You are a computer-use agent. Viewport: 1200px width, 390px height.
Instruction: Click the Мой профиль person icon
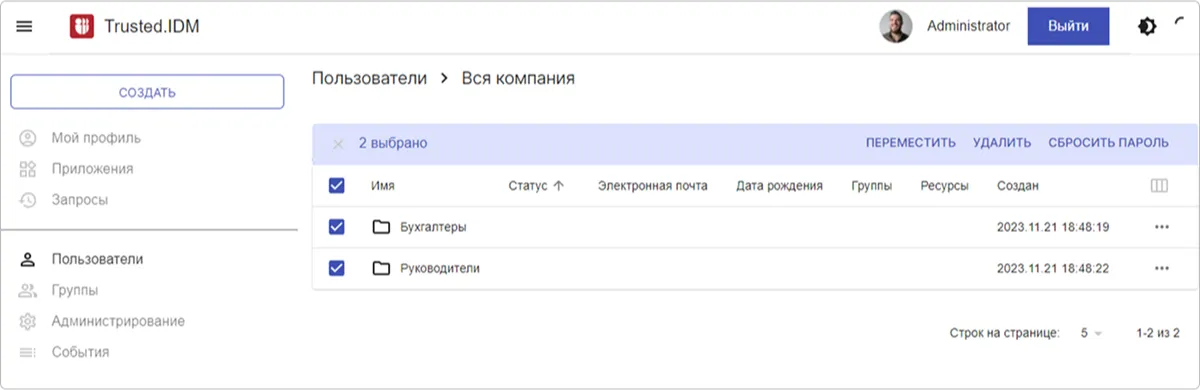coord(28,138)
